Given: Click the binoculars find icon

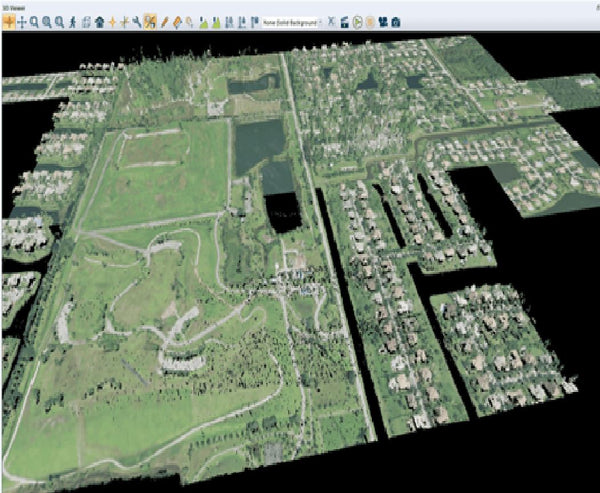Looking at the screenshot, I should (x=383, y=20).
